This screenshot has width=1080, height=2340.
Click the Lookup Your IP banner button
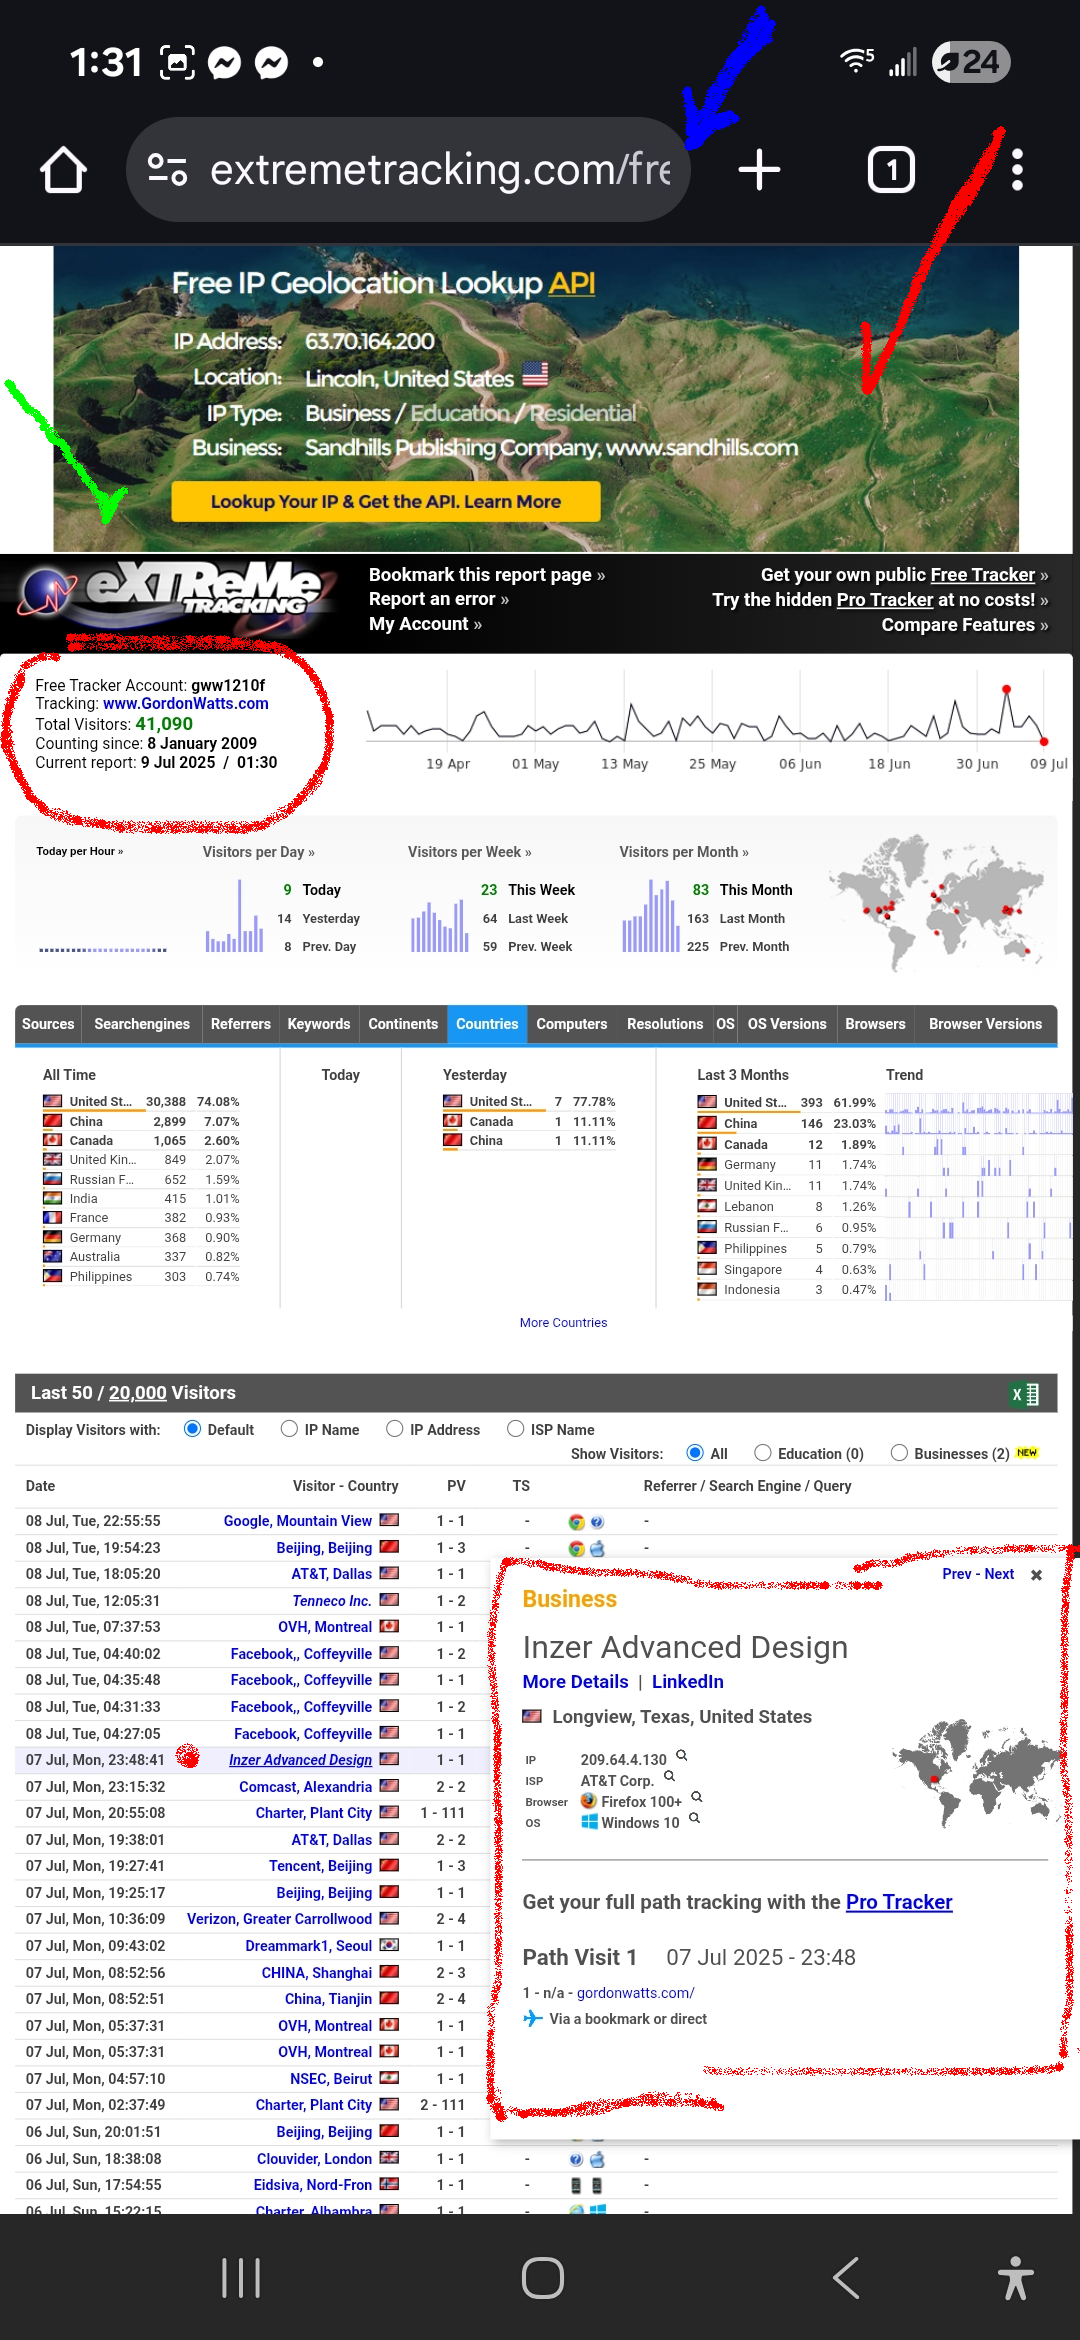pyautogui.click(x=385, y=502)
